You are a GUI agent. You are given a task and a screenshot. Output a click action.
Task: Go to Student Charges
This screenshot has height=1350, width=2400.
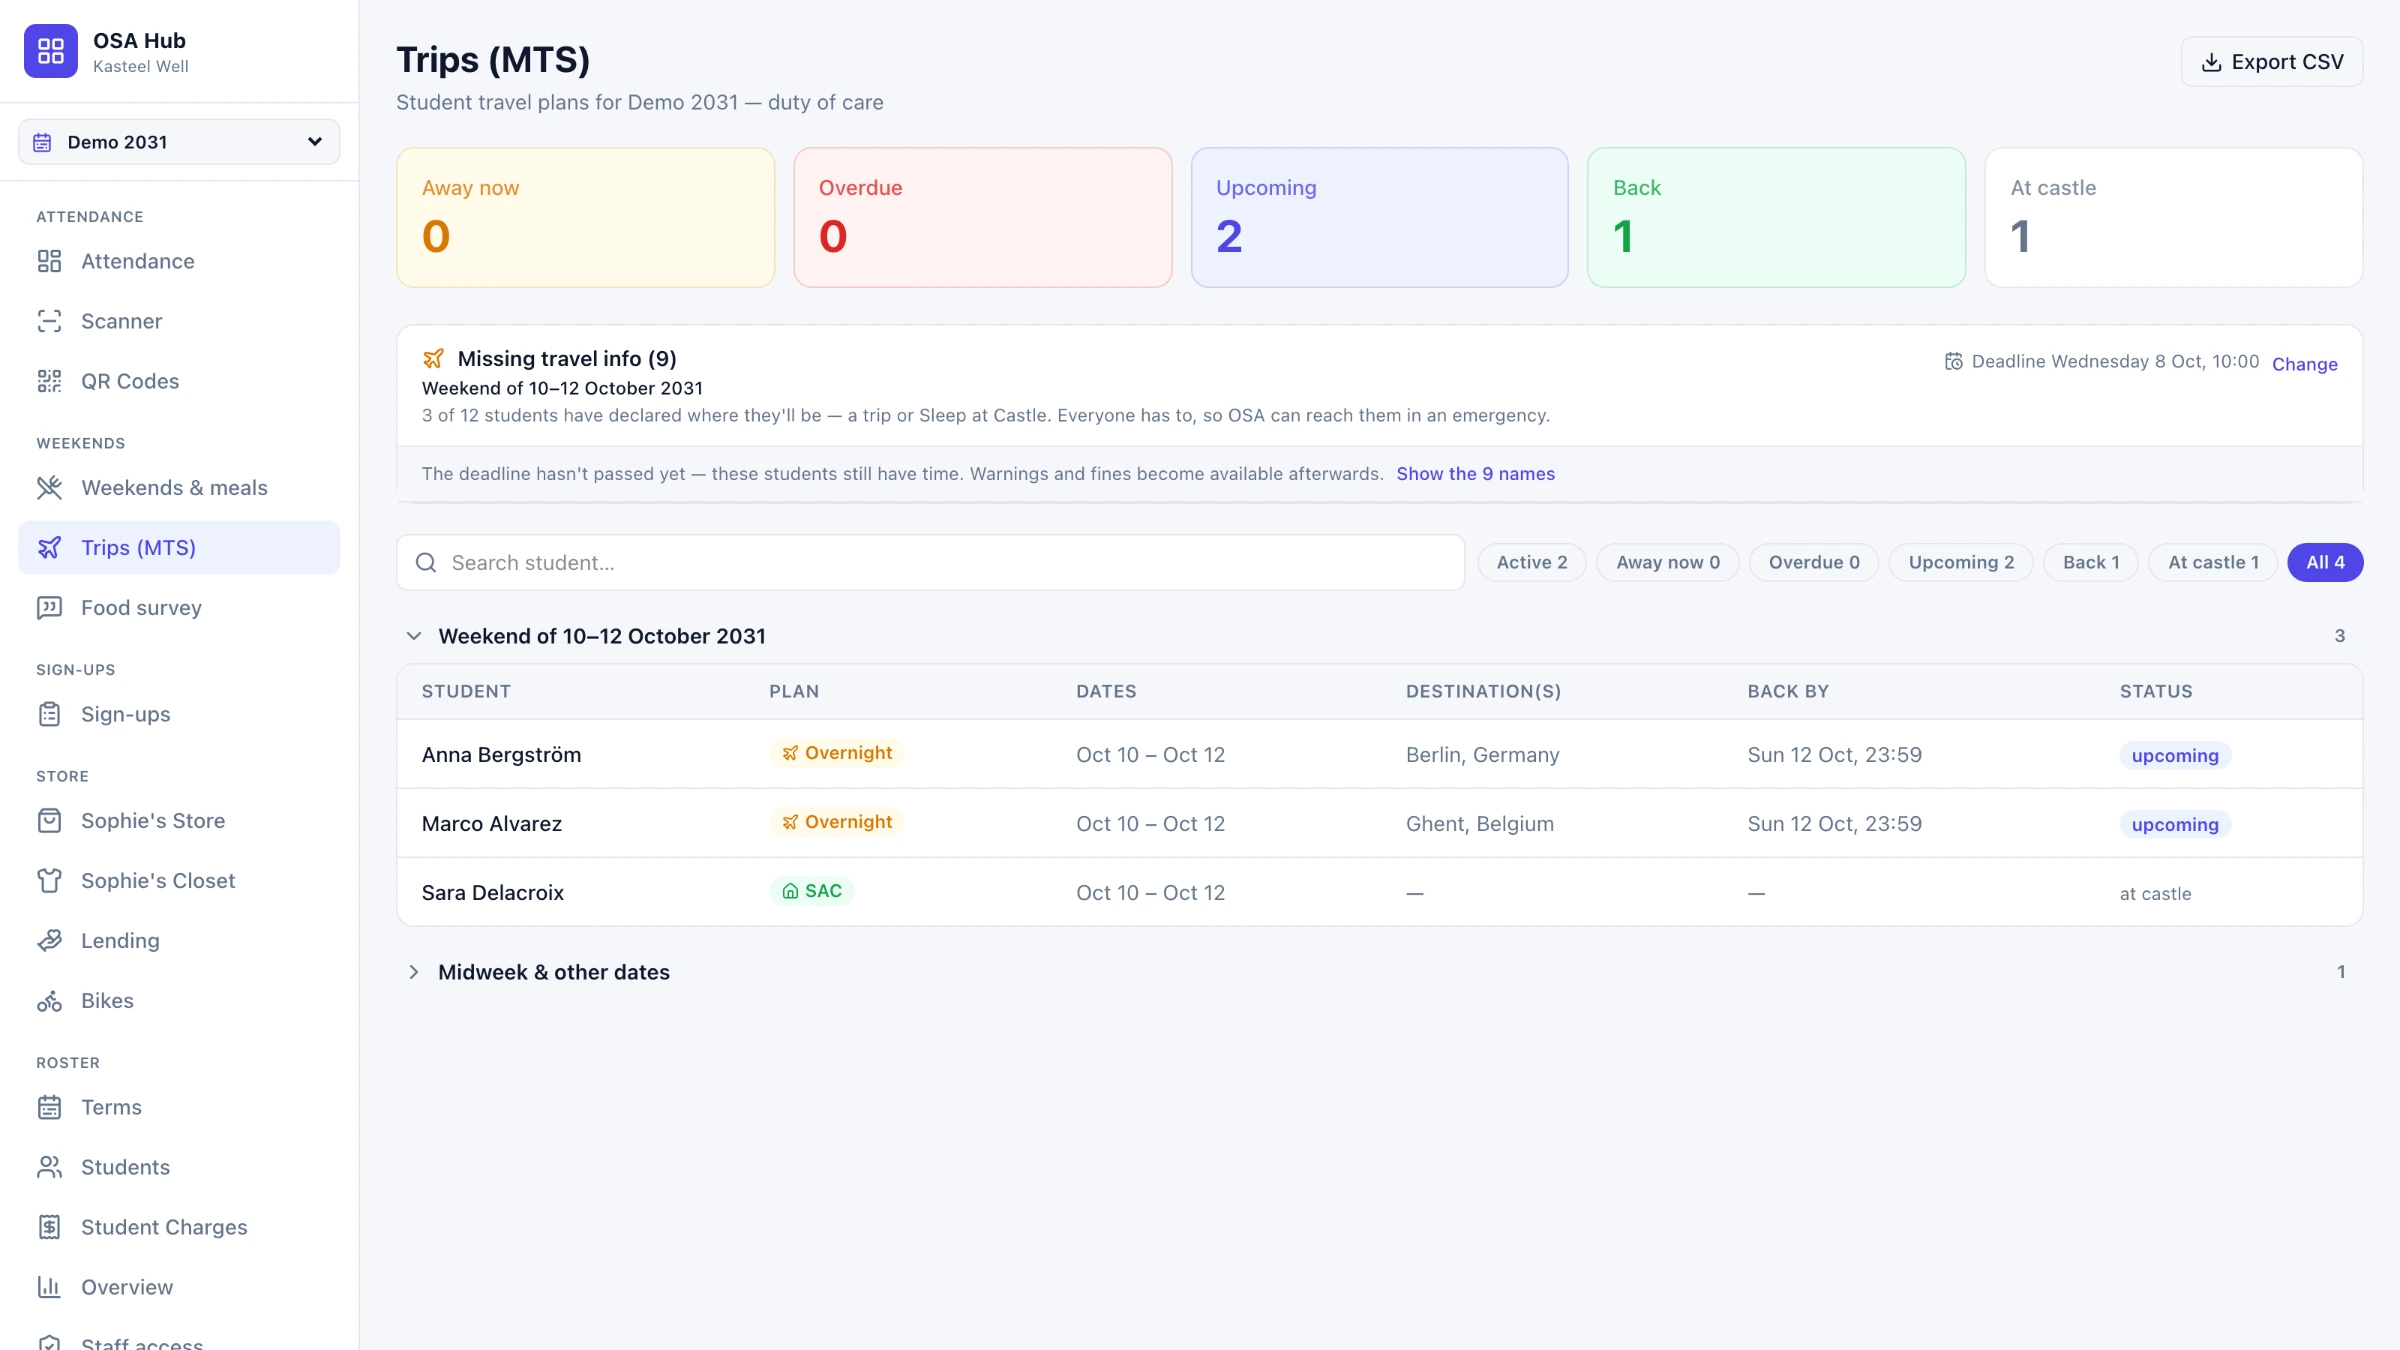pyautogui.click(x=179, y=1227)
